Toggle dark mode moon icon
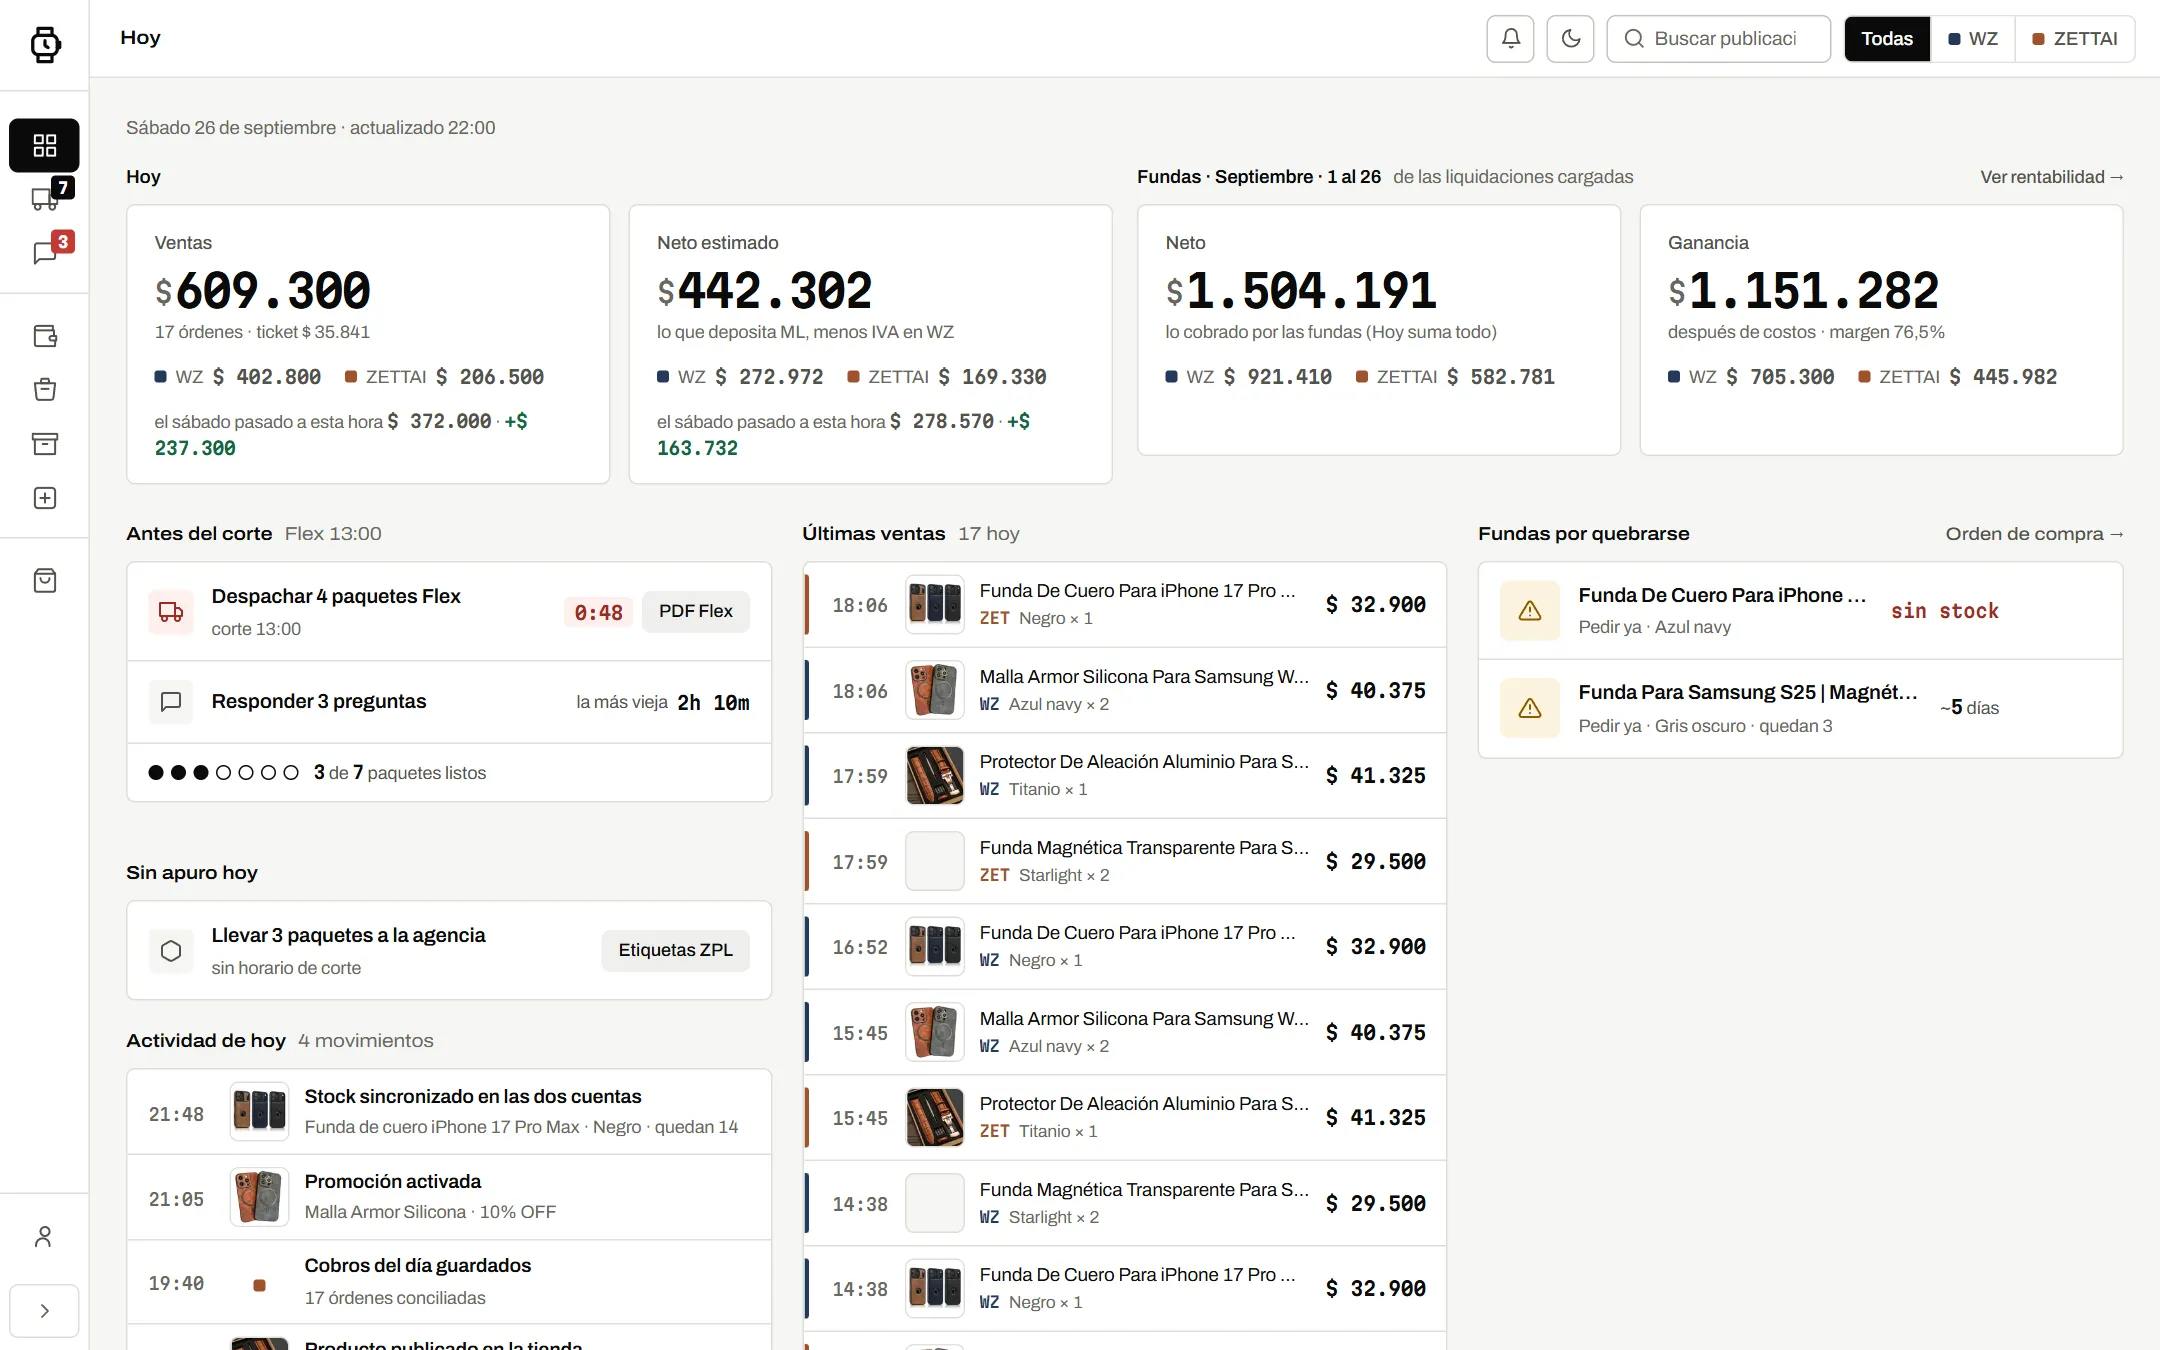Image resolution: width=2160 pixels, height=1350 pixels. (1570, 39)
